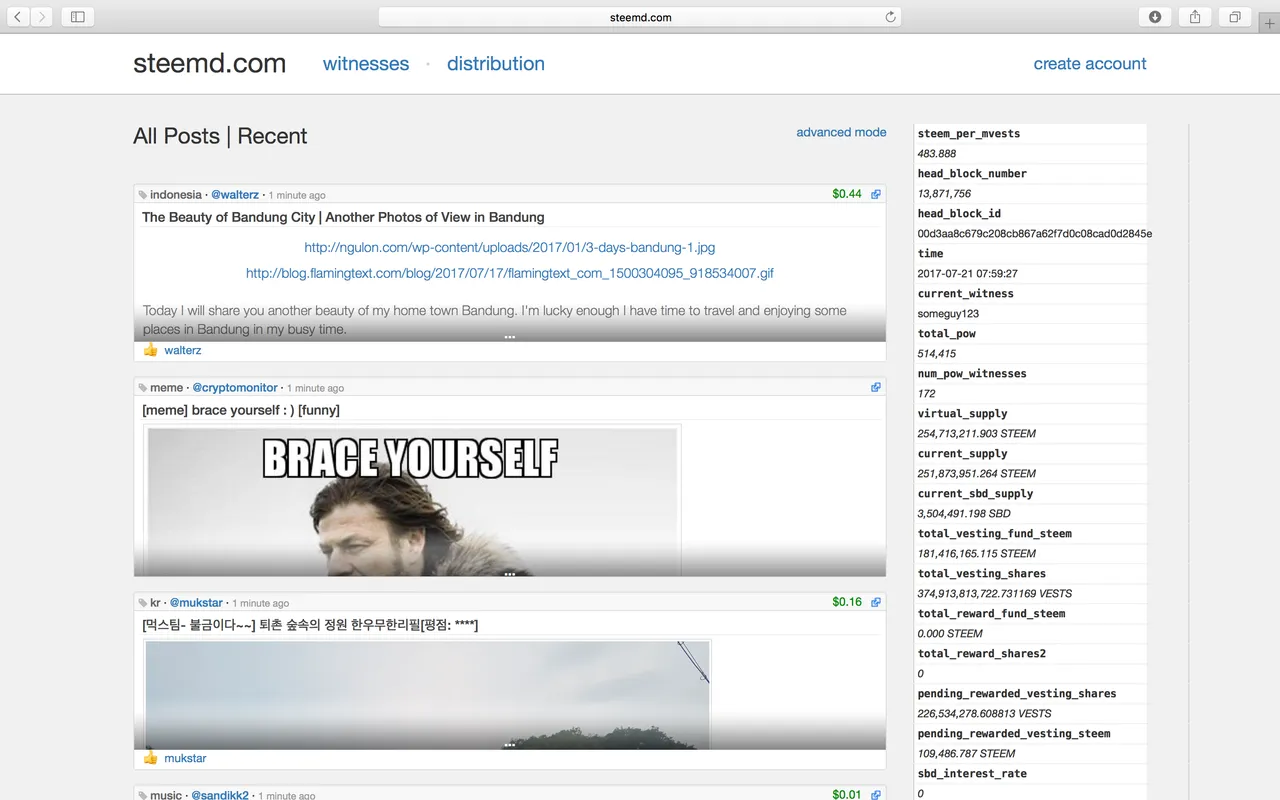Open external link icon on sandikk2 post
The image size is (1280, 800).
876,795
